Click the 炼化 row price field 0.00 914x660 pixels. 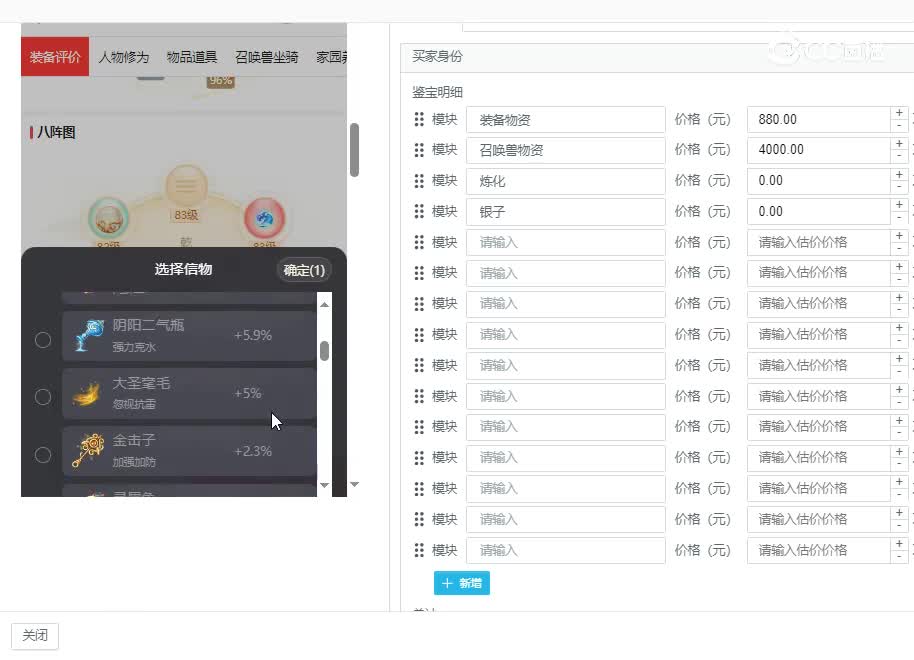[x=818, y=181]
